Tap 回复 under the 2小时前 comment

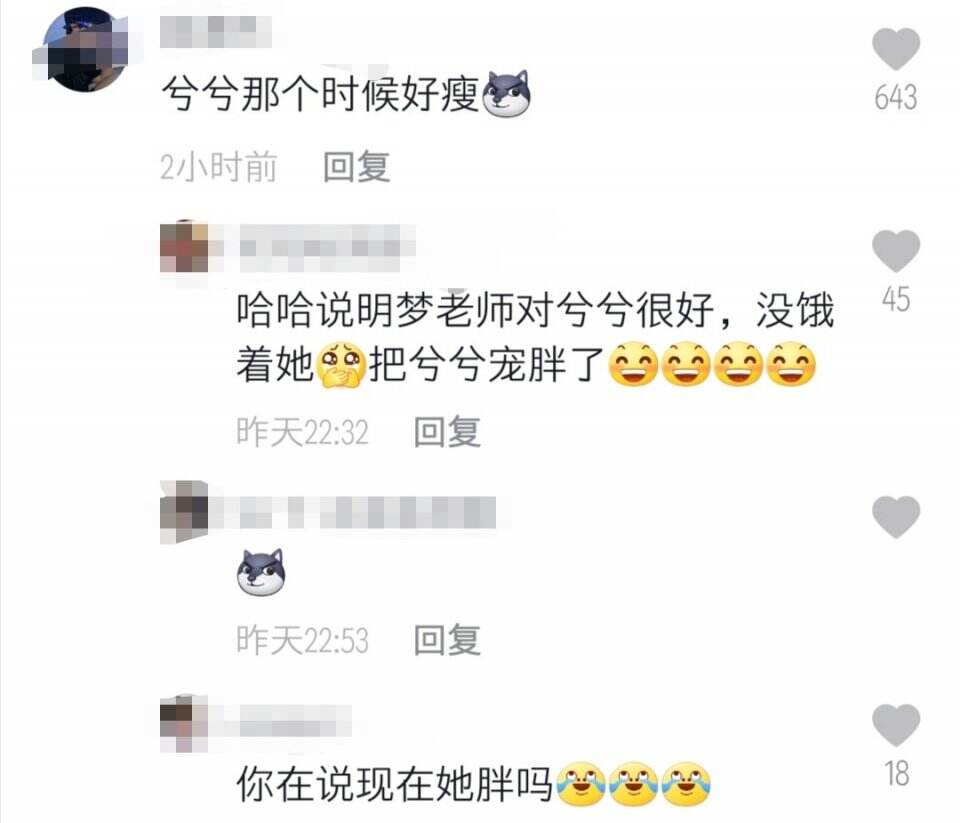356,167
